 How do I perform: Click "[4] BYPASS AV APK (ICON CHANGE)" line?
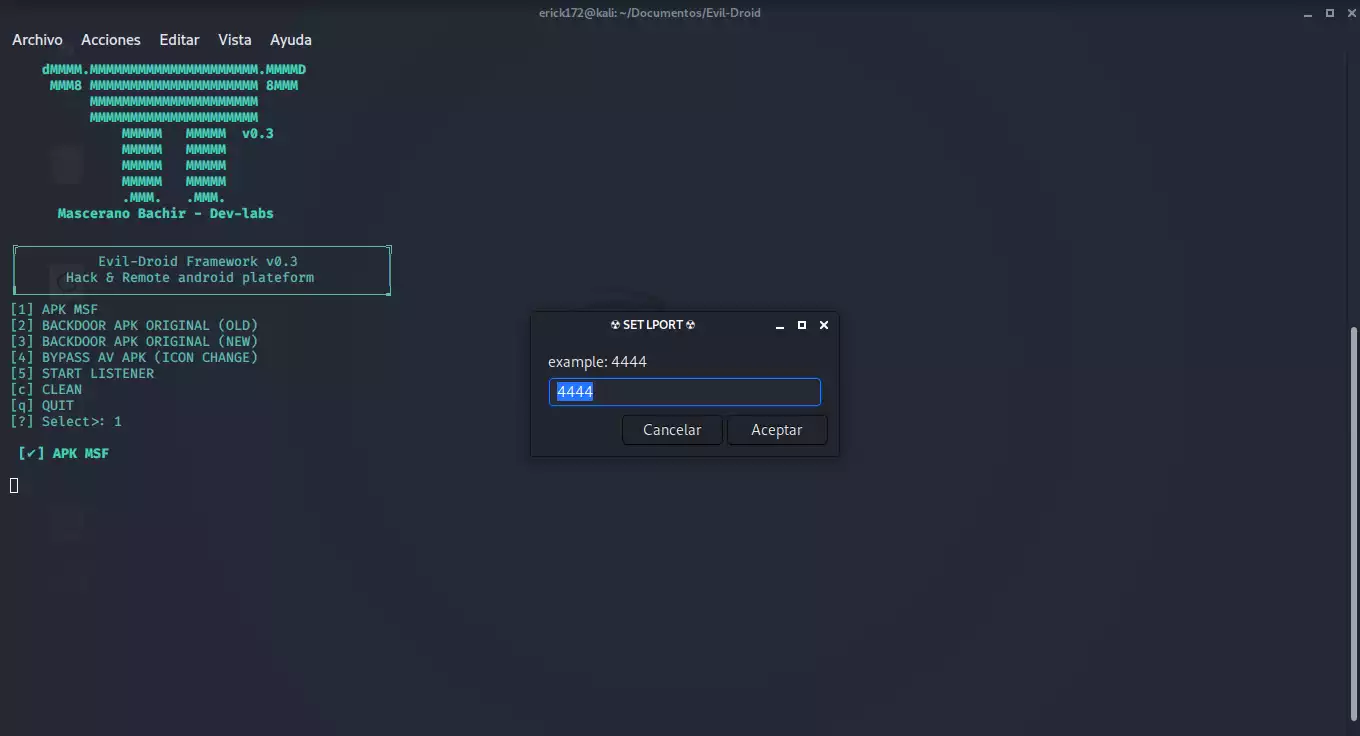click(x=134, y=357)
